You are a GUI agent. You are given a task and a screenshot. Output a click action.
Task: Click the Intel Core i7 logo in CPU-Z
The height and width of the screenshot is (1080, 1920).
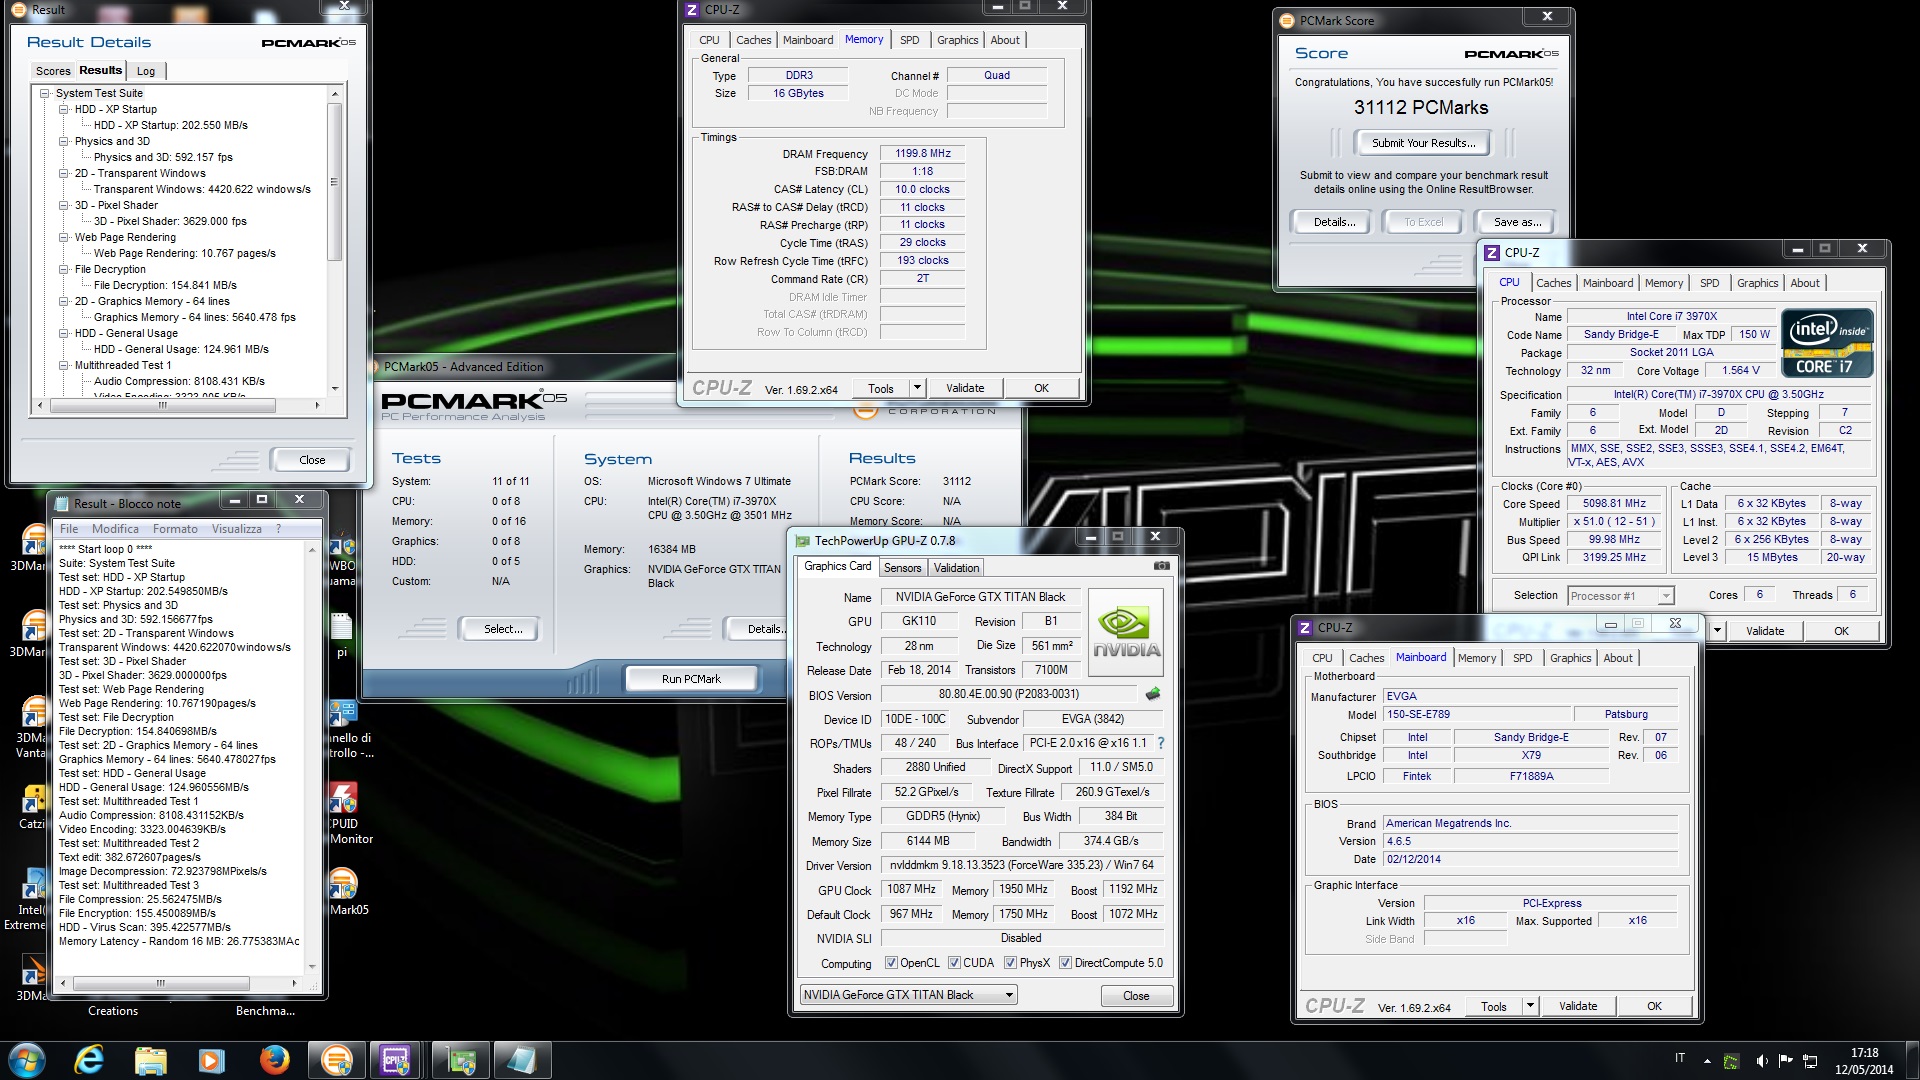click(1827, 342)
